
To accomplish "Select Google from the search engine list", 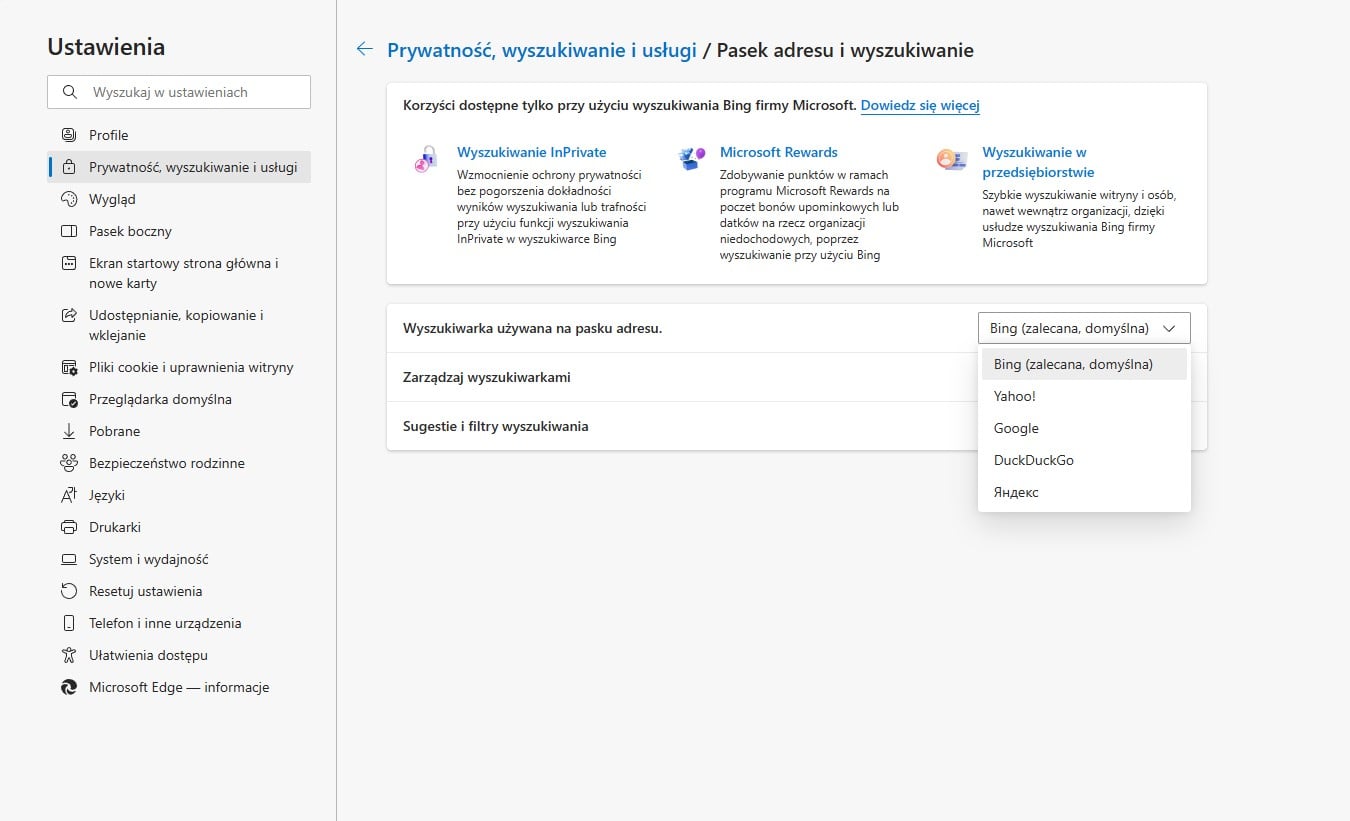I will (x=1016, y=428).
